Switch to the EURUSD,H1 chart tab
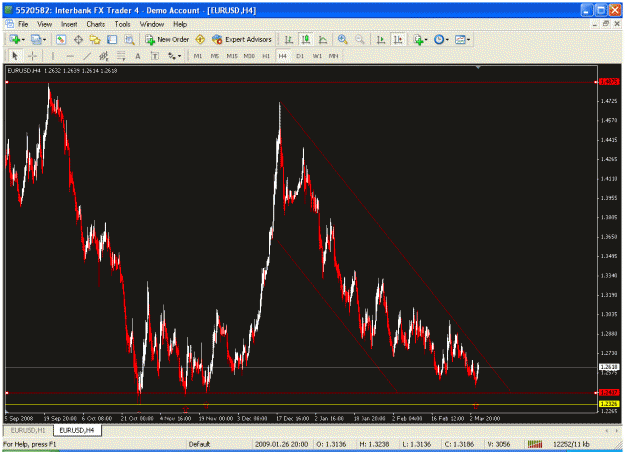 (28, 430)
